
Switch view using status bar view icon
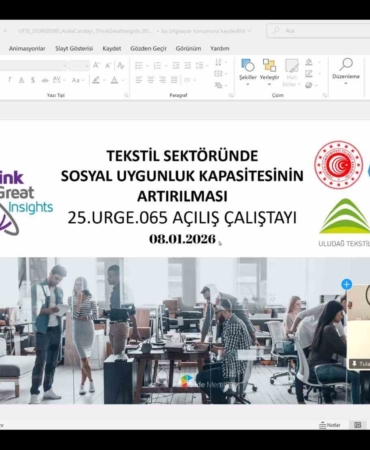pyautogui.click(x=357, y=425)
